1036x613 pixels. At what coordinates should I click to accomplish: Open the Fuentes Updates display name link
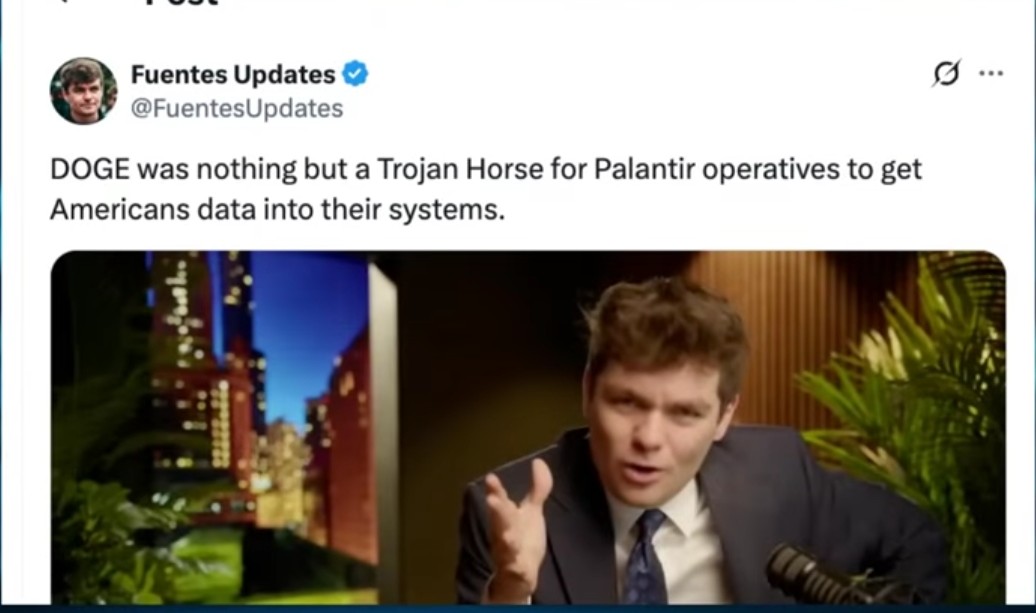[233, 74]
